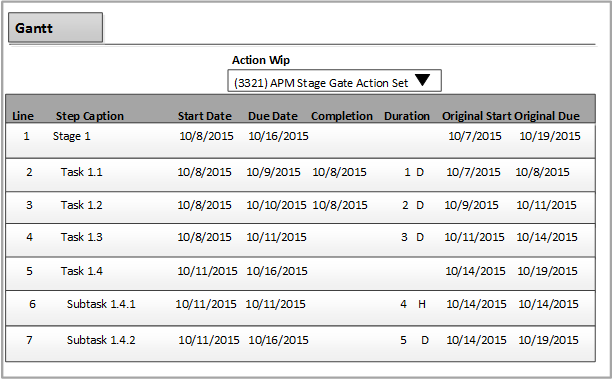This screenshot has width=613, height=379.
Task: Click the Due Date column header
Action: tap(273, 116)
